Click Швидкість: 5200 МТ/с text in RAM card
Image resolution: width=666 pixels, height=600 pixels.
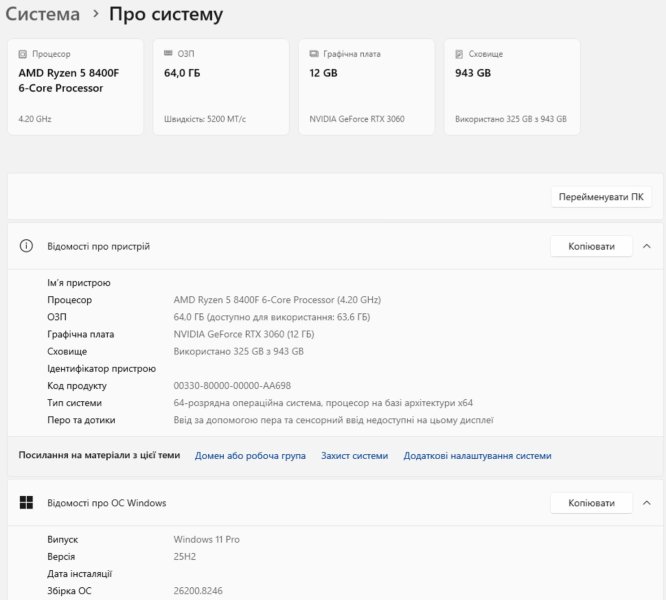[205, 119]
